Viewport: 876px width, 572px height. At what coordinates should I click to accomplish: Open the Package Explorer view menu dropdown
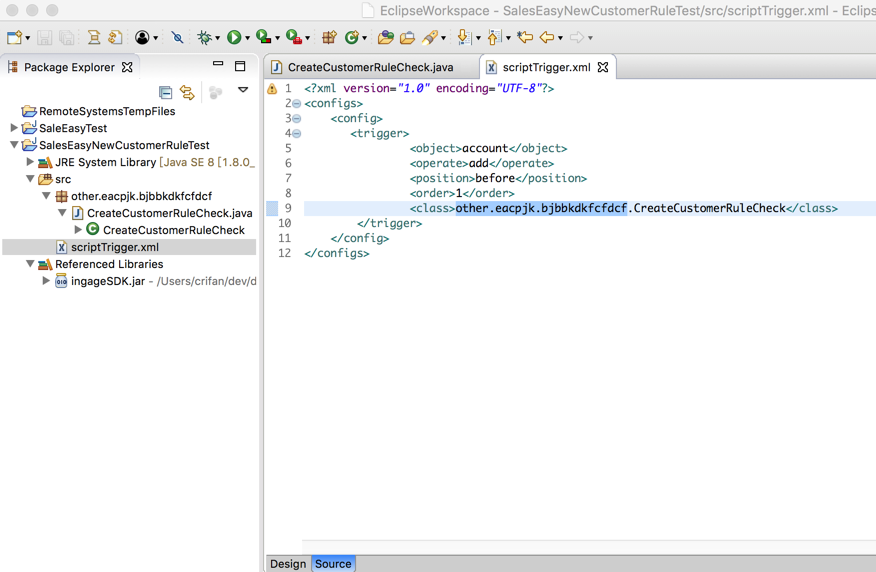(x=243, y=91)
